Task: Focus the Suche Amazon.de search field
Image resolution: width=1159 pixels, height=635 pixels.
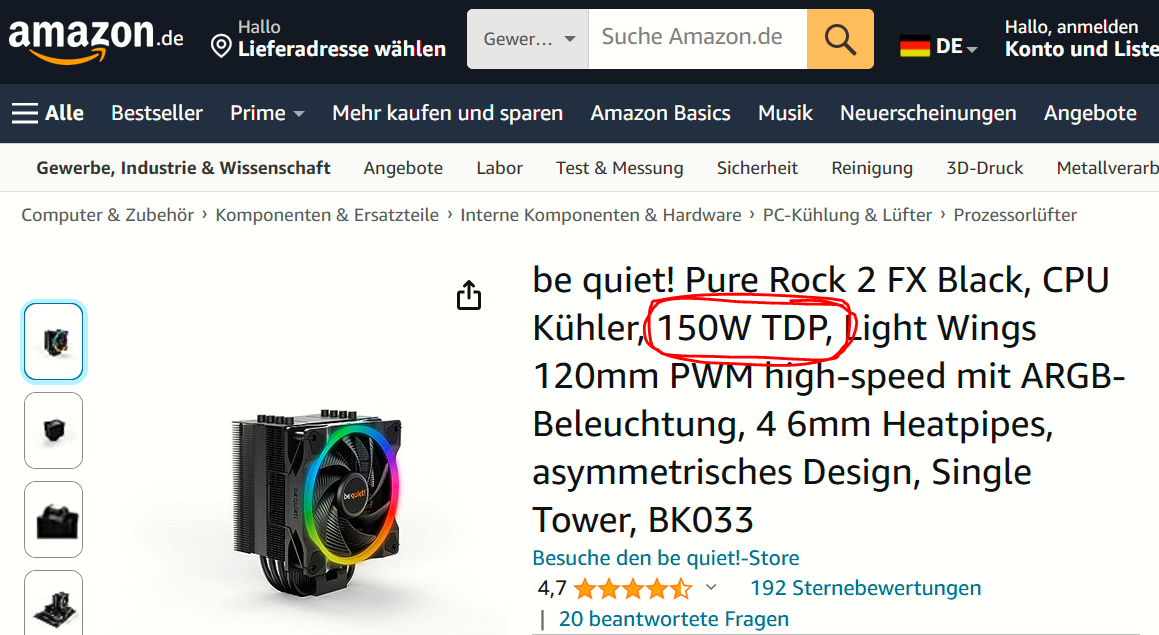Action: pos(698,39)
